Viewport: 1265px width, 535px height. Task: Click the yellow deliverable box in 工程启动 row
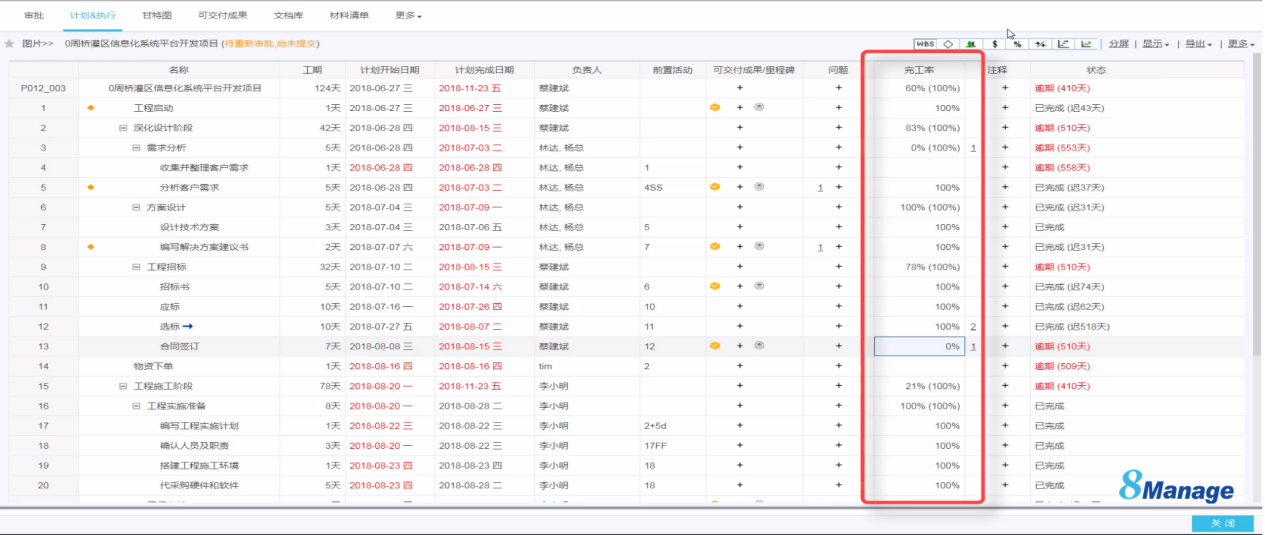click(715, 107)
